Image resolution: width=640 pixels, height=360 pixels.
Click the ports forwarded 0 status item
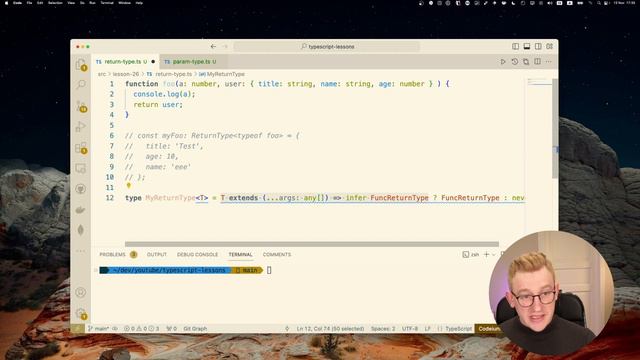(171, 328)
